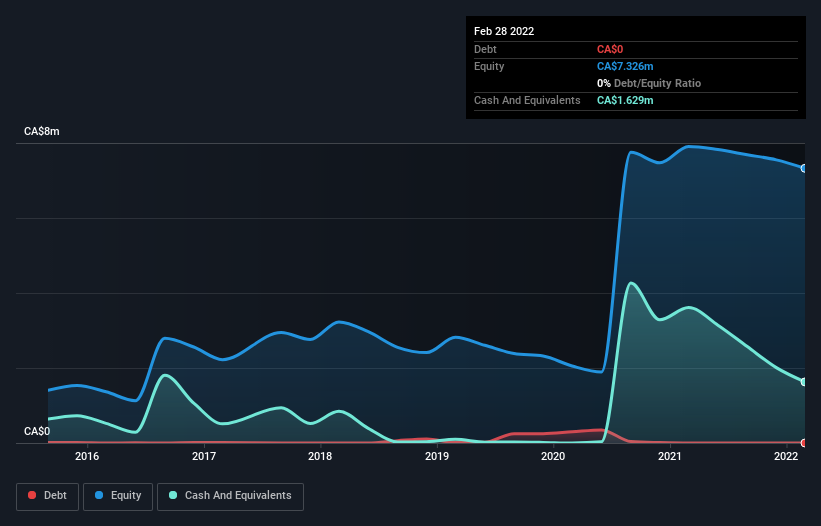The width and height of the screenshot is (821, 526).
Task: Click the red Debt endpoint marker
Action: (804, 443)
